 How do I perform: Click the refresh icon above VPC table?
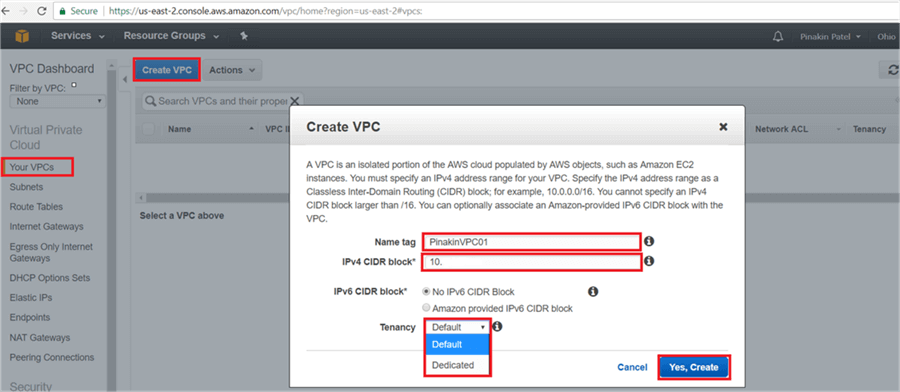point(892,69)
